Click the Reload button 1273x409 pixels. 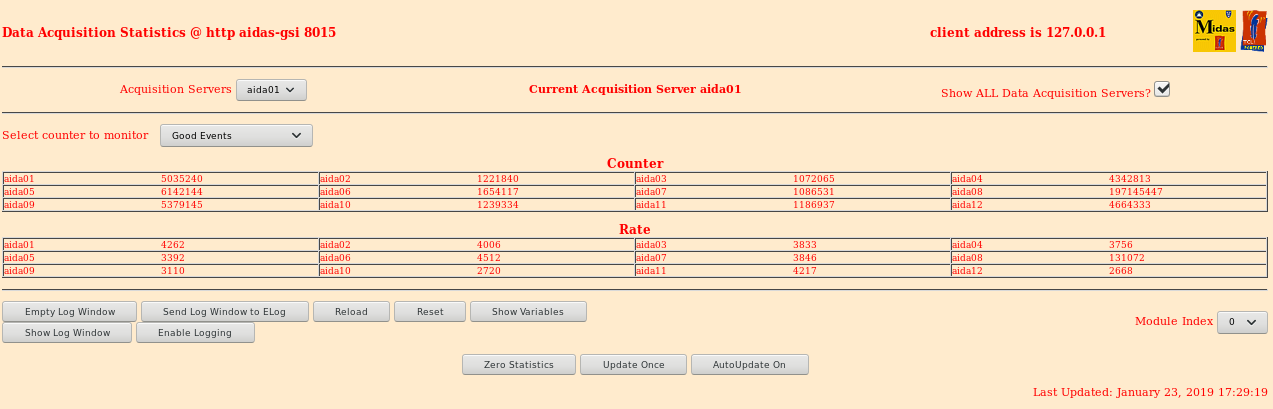tap(351, 312)
